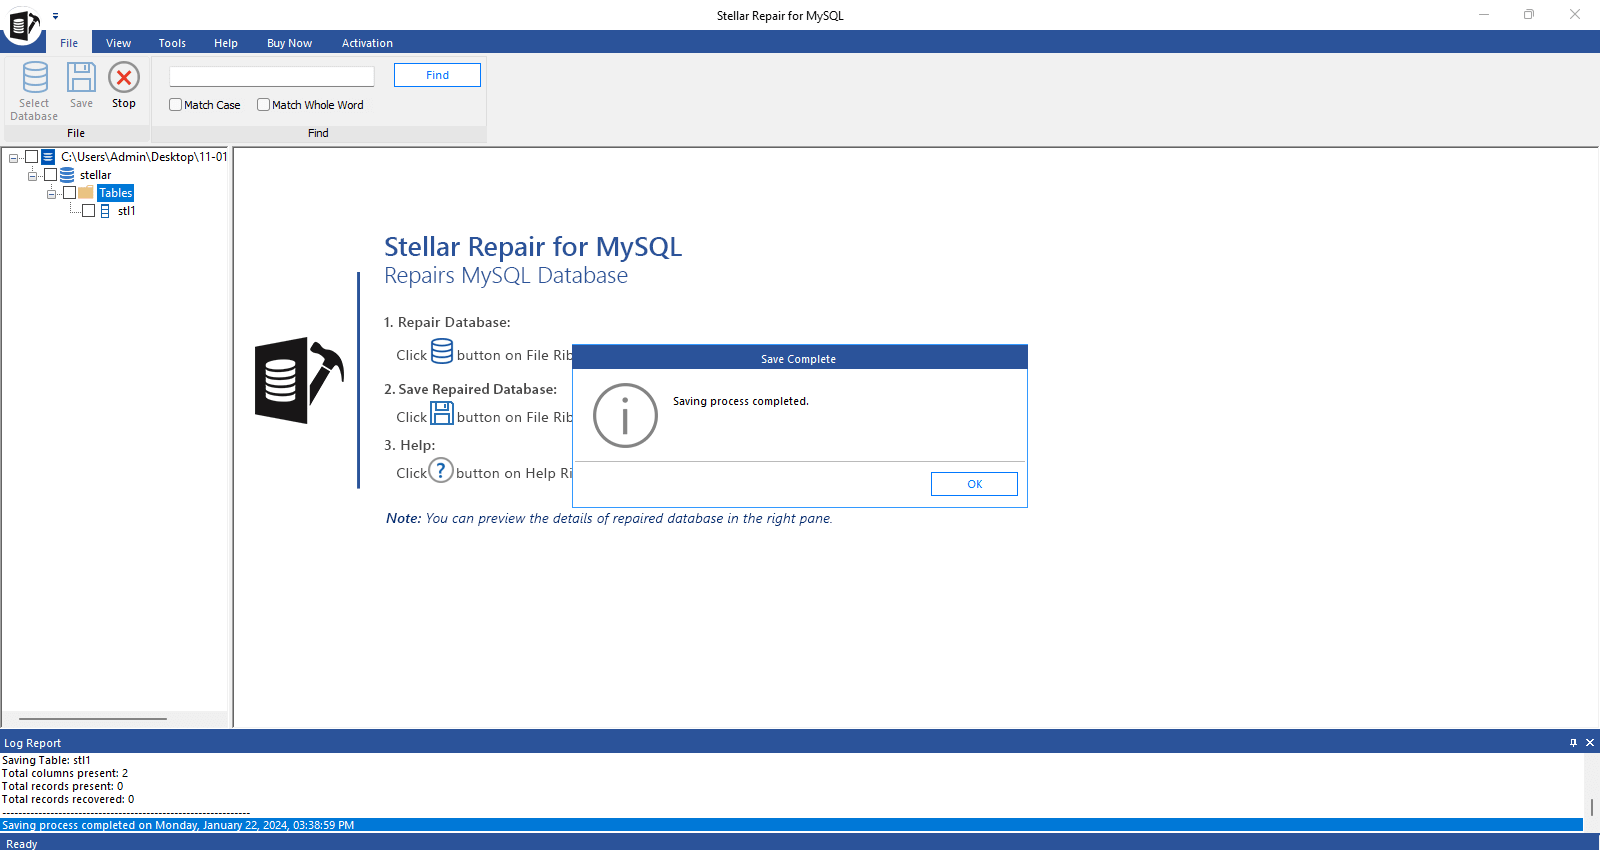Enable Match Whole Word option

264,105
